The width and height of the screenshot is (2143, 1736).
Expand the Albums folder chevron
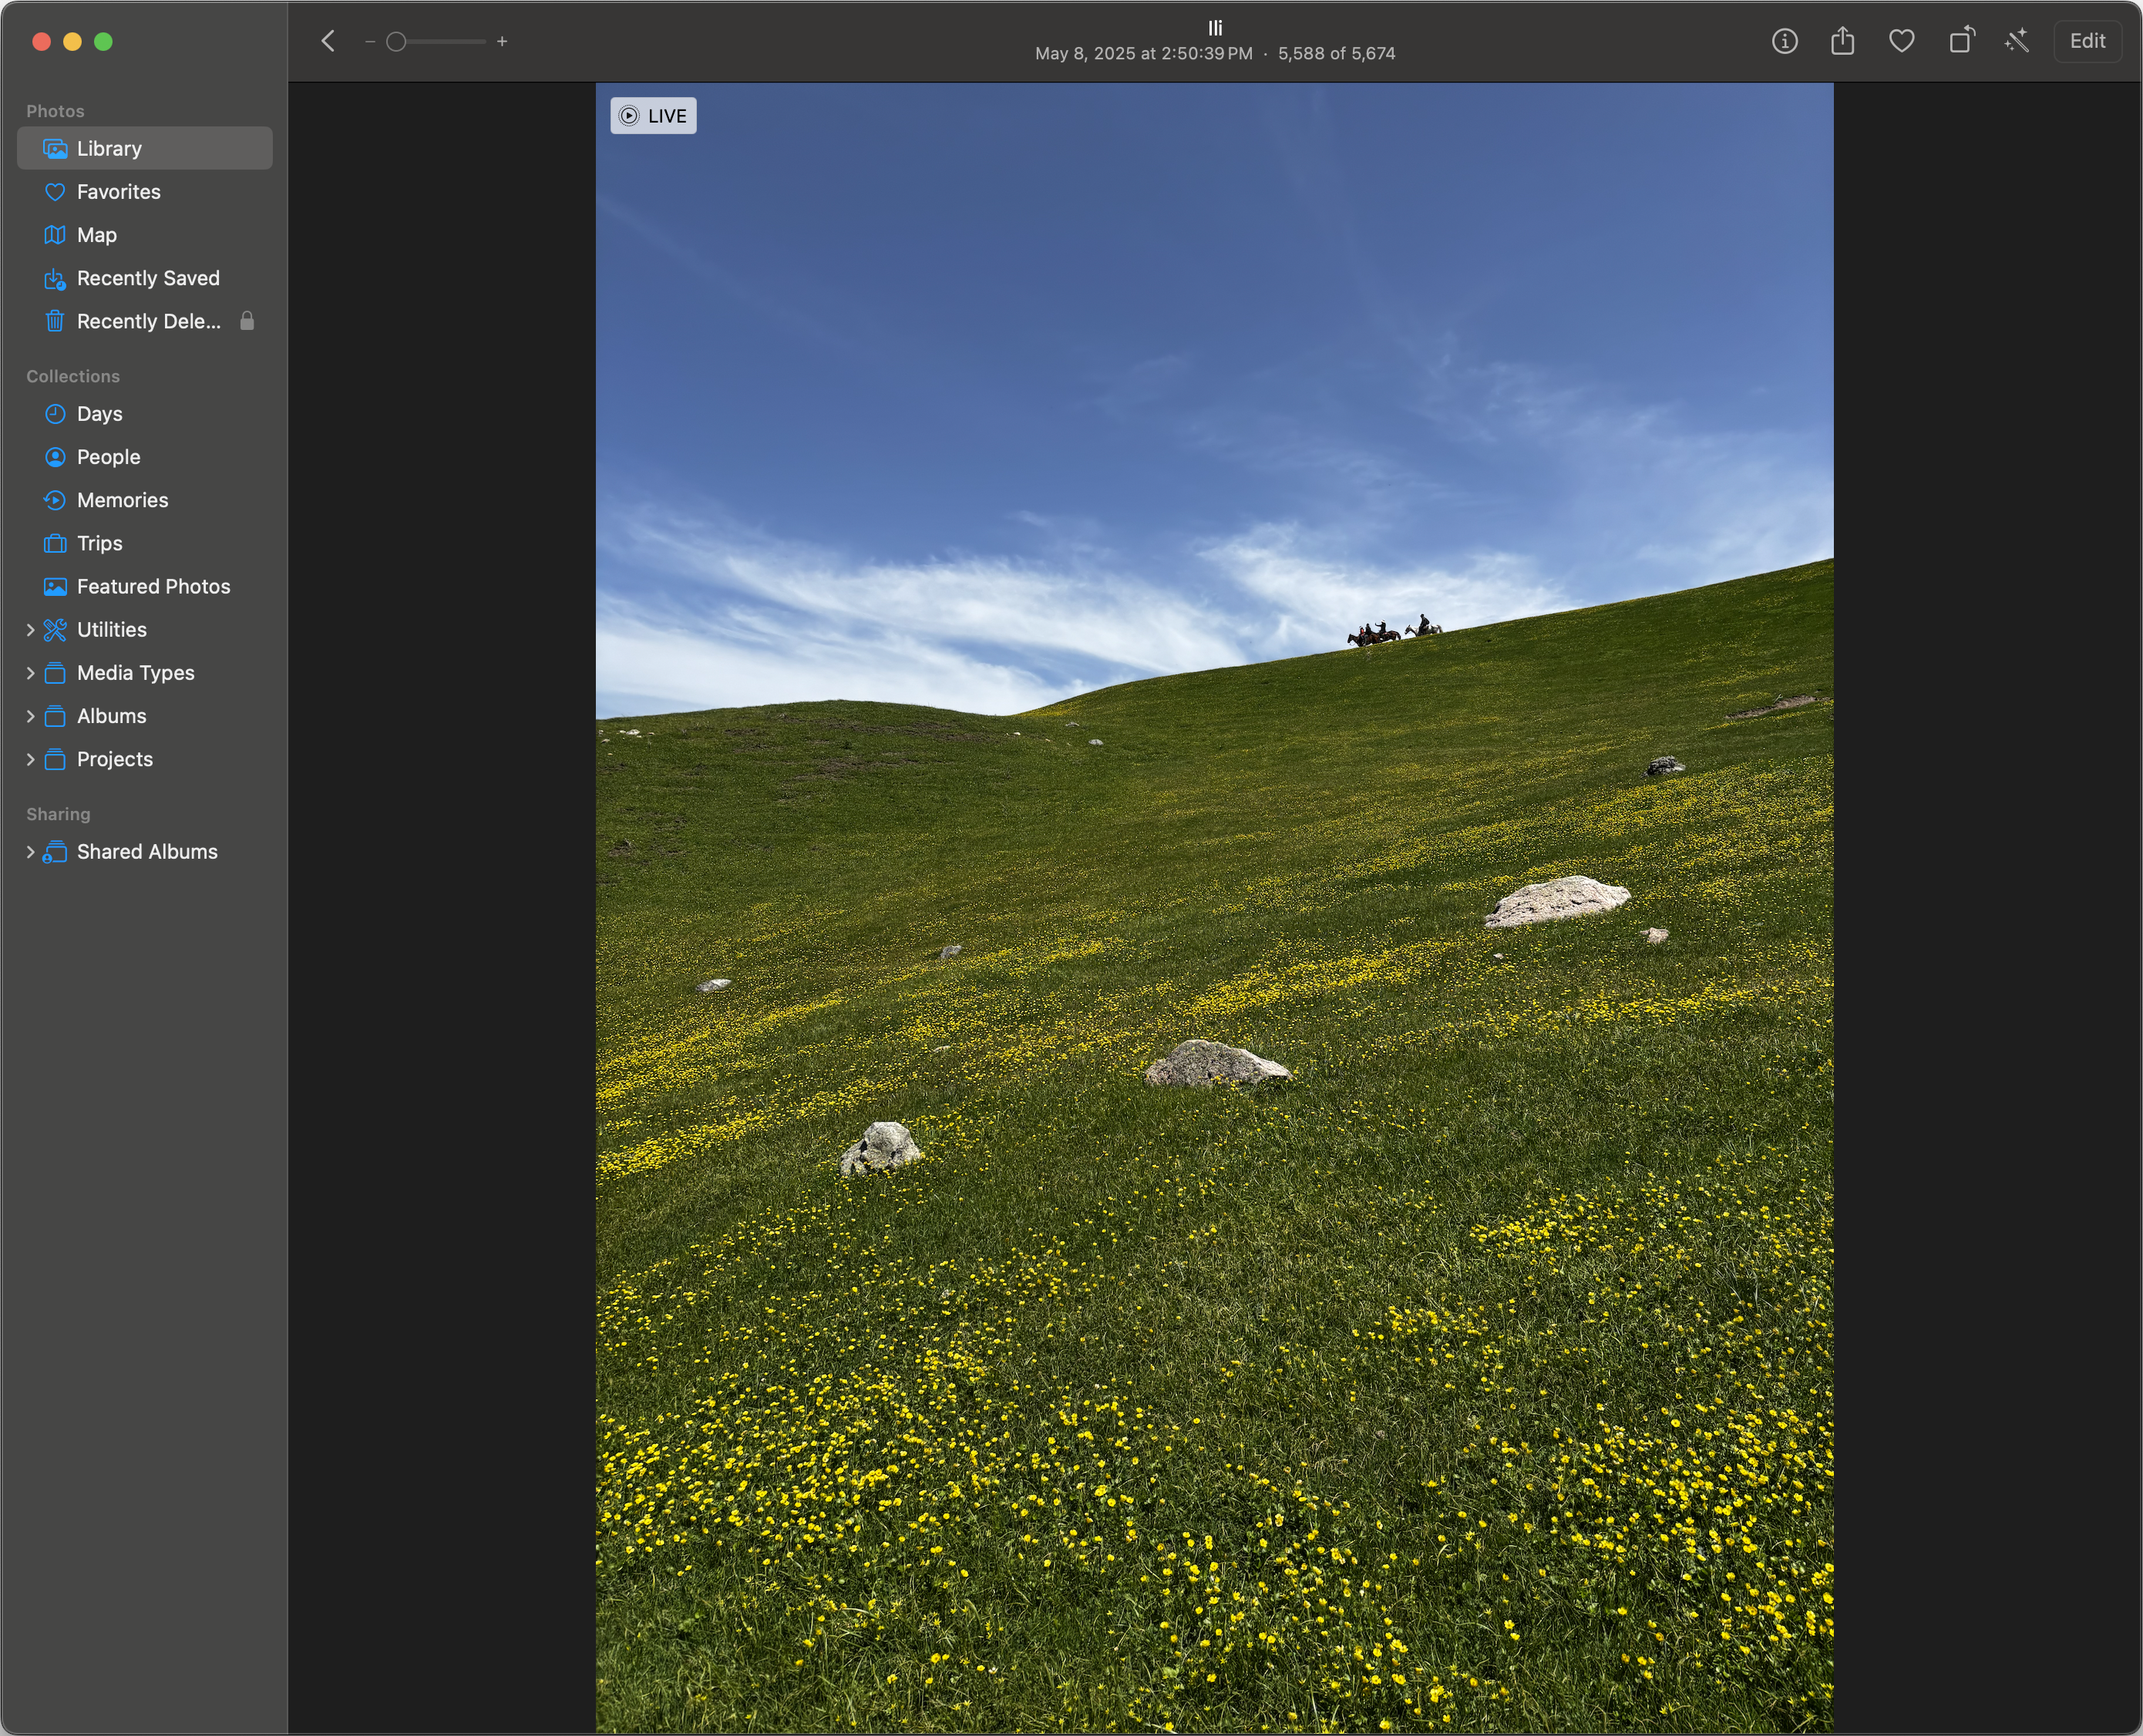[x=30, y=716]
